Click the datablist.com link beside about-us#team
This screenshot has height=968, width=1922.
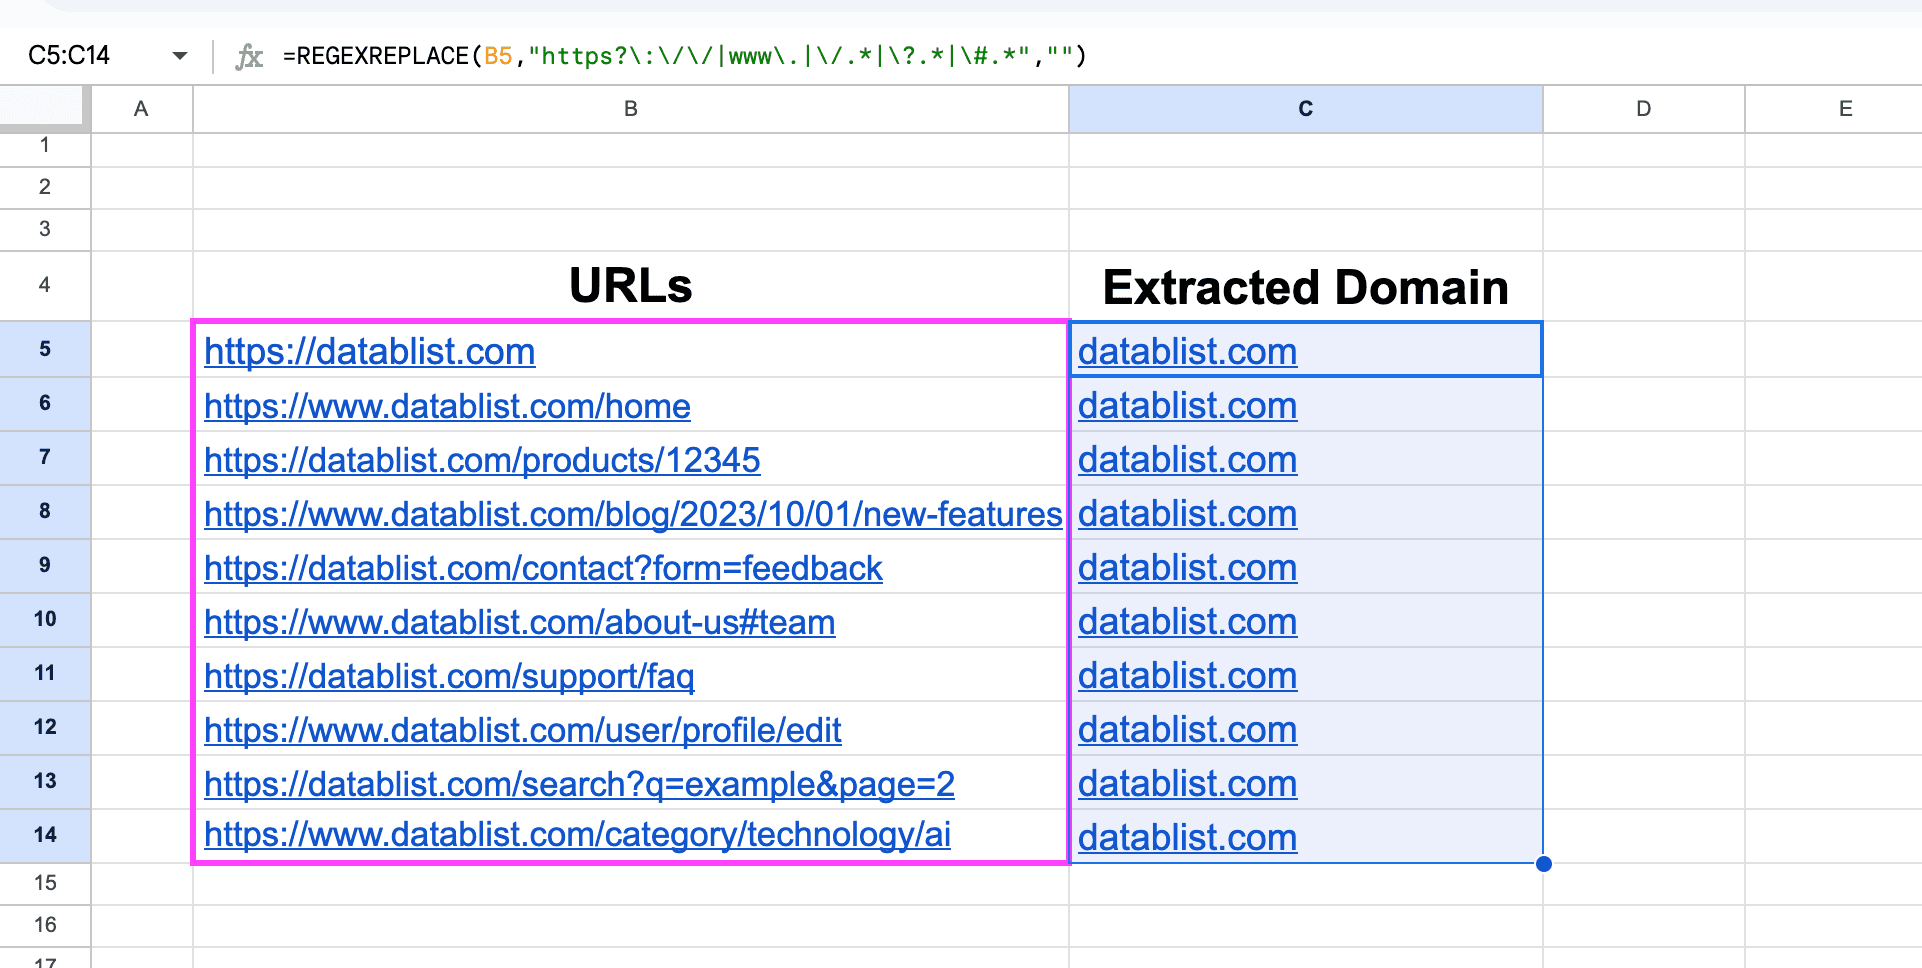(1186, 622)
